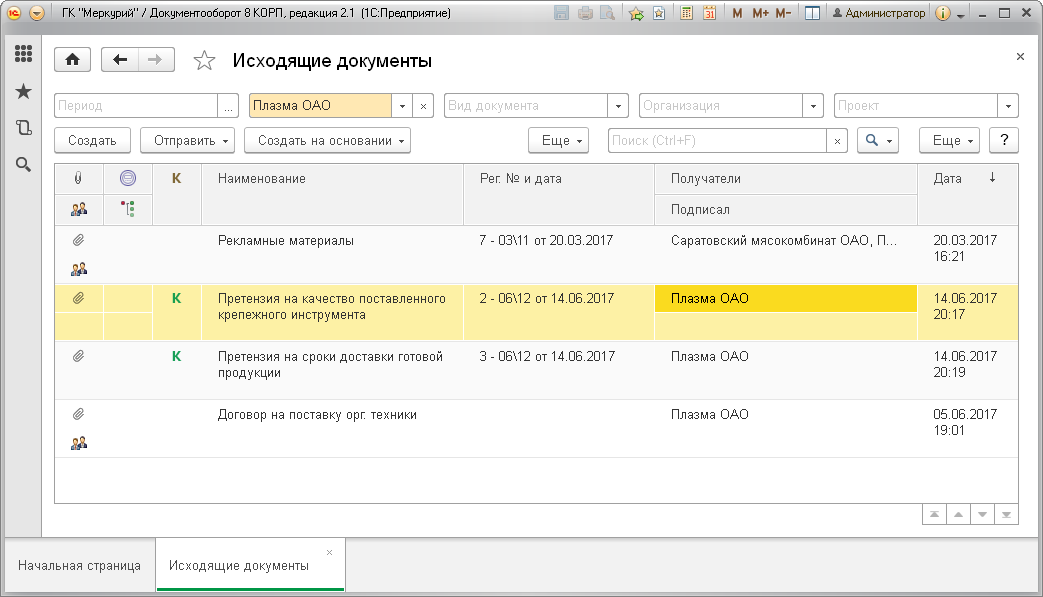Select Претензия на качество поставленного row
The width and height of the screenshot is (1043, 597).
point(536,312)
